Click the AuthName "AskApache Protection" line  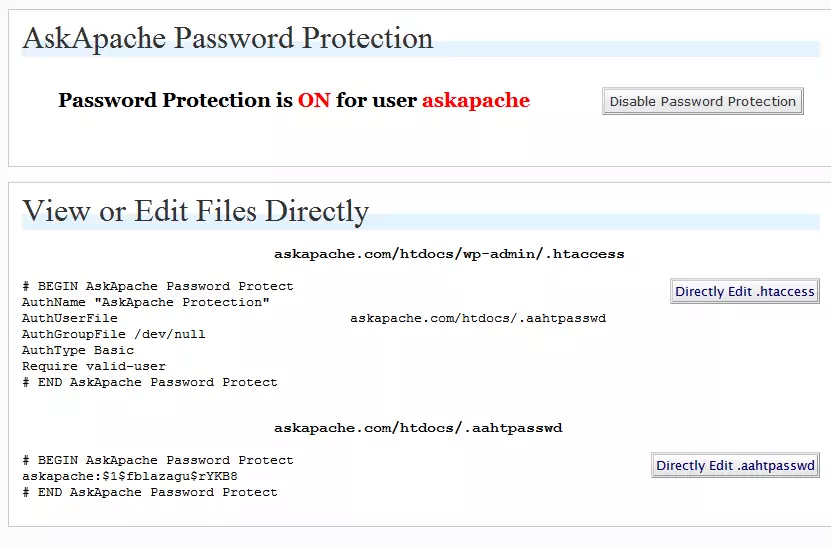(x=146, y=302)
